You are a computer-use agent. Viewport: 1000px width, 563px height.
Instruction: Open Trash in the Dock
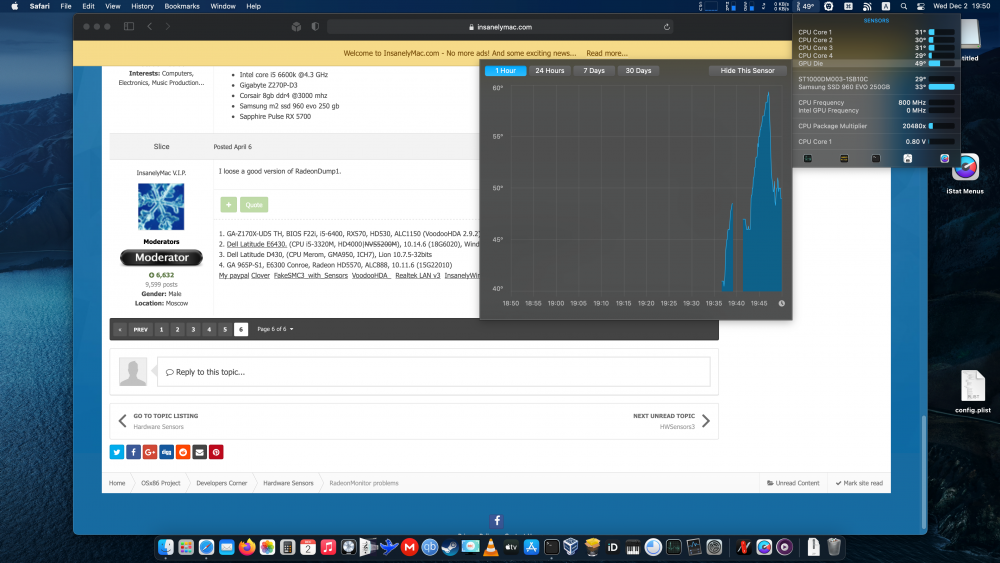834,547
